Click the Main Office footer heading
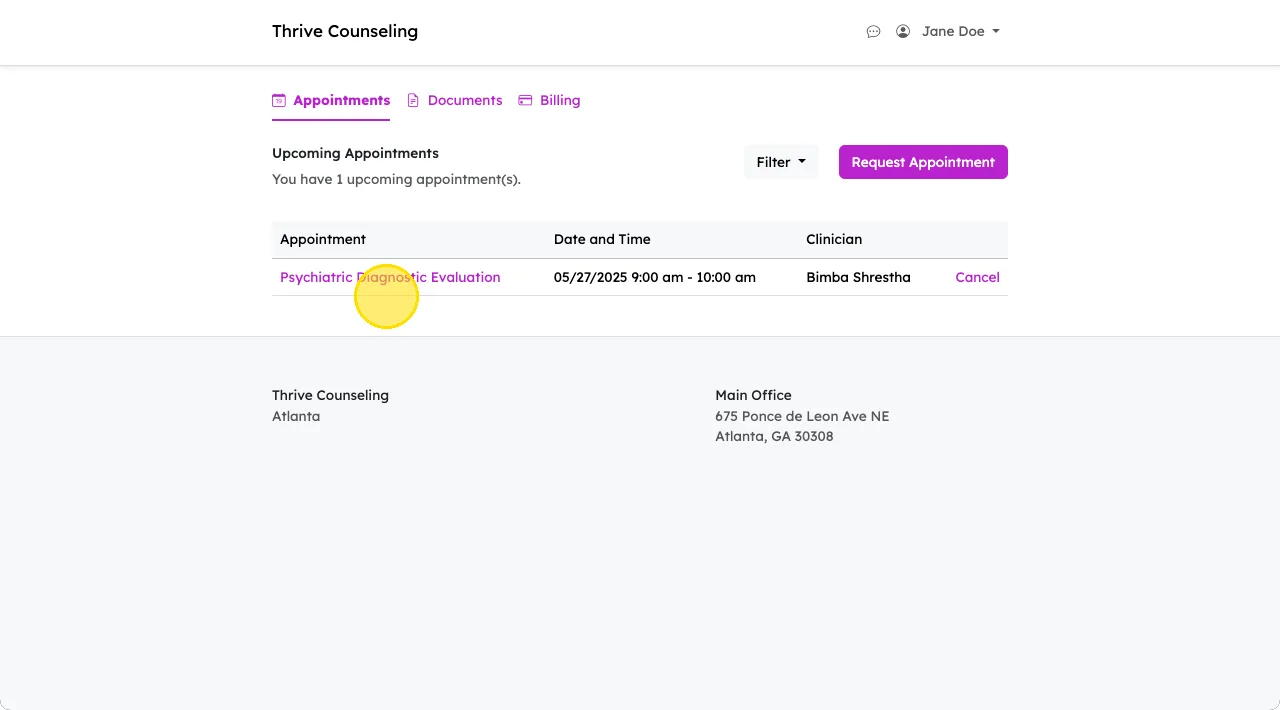Image resolution: width=1280 pixels, height=710 pixels. tap(753, 396)
